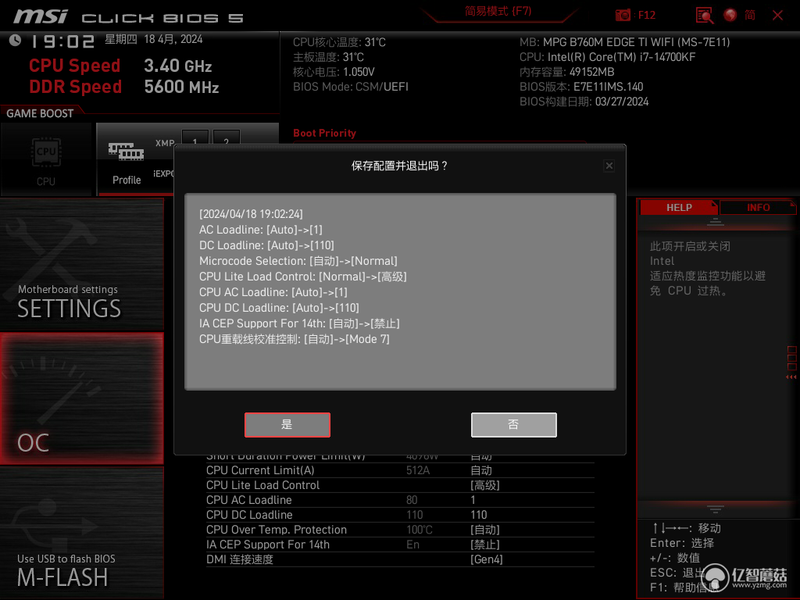
Task: Click the CPU Speed 3.40 GHz readout
Action: click(120, 66)
